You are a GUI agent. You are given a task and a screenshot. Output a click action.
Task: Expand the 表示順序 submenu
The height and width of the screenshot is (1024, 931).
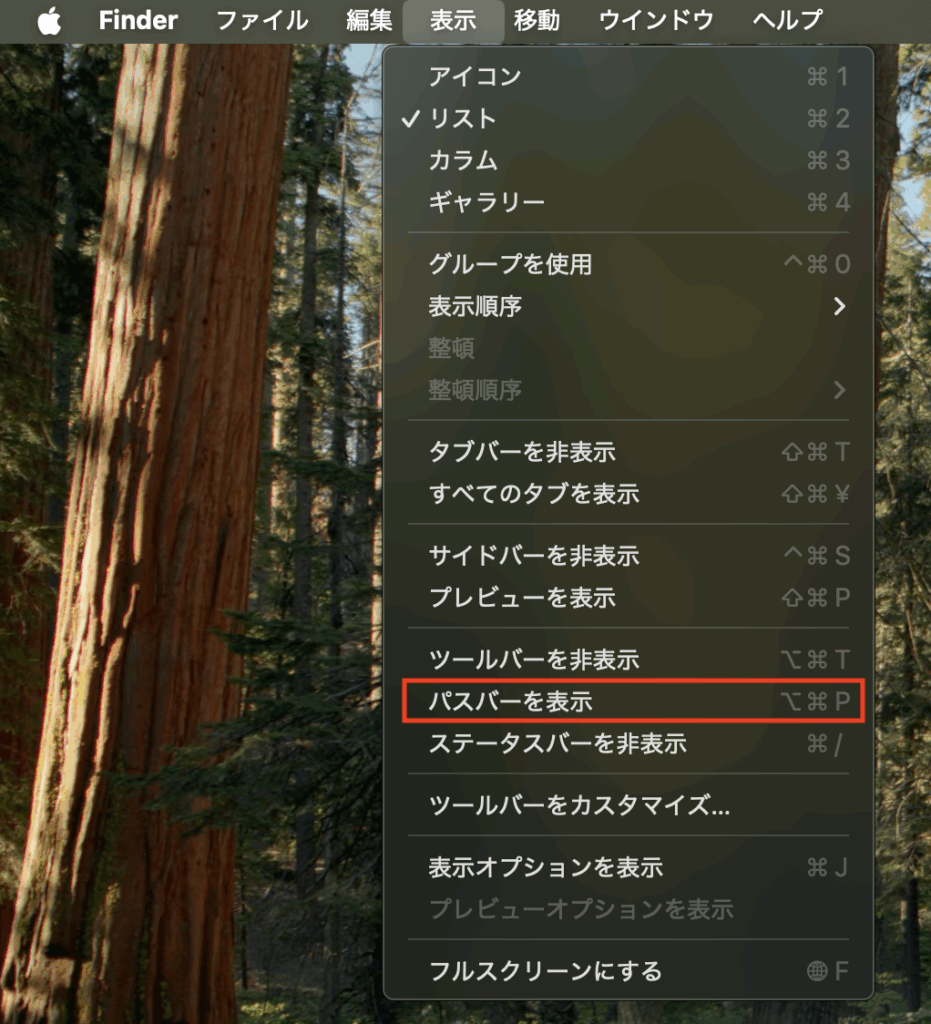[x=628, y=306]
